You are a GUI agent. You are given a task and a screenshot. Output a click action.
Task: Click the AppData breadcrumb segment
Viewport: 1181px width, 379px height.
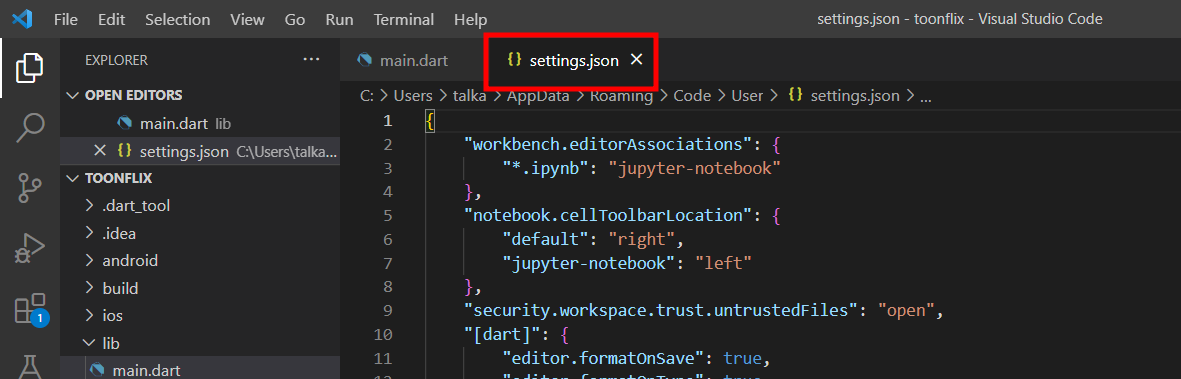click(539, 96)
